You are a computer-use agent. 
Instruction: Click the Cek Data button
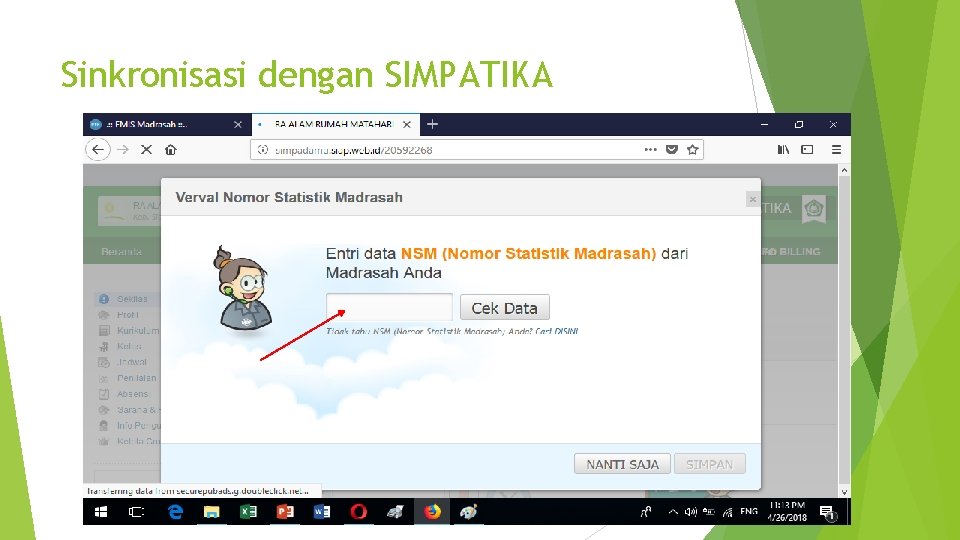point(504,307)
